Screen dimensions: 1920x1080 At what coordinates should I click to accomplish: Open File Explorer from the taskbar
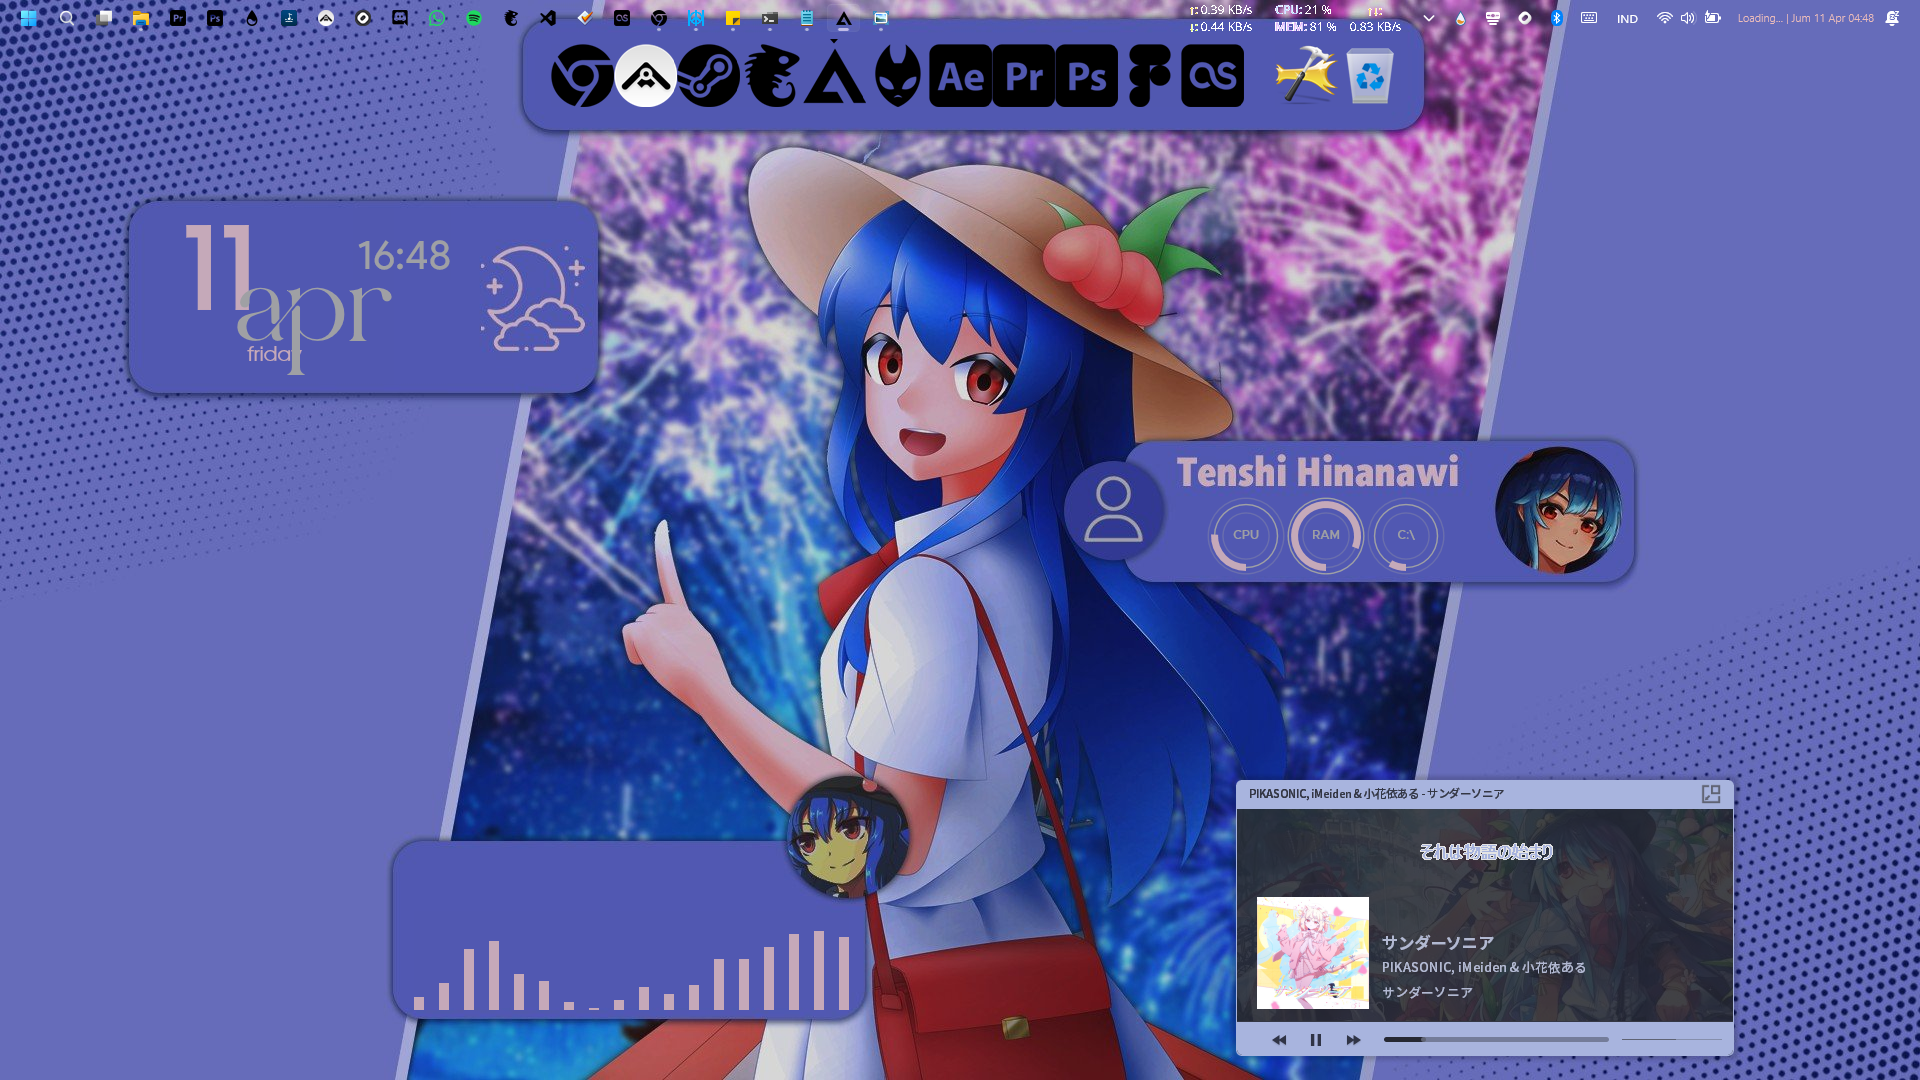141,18
